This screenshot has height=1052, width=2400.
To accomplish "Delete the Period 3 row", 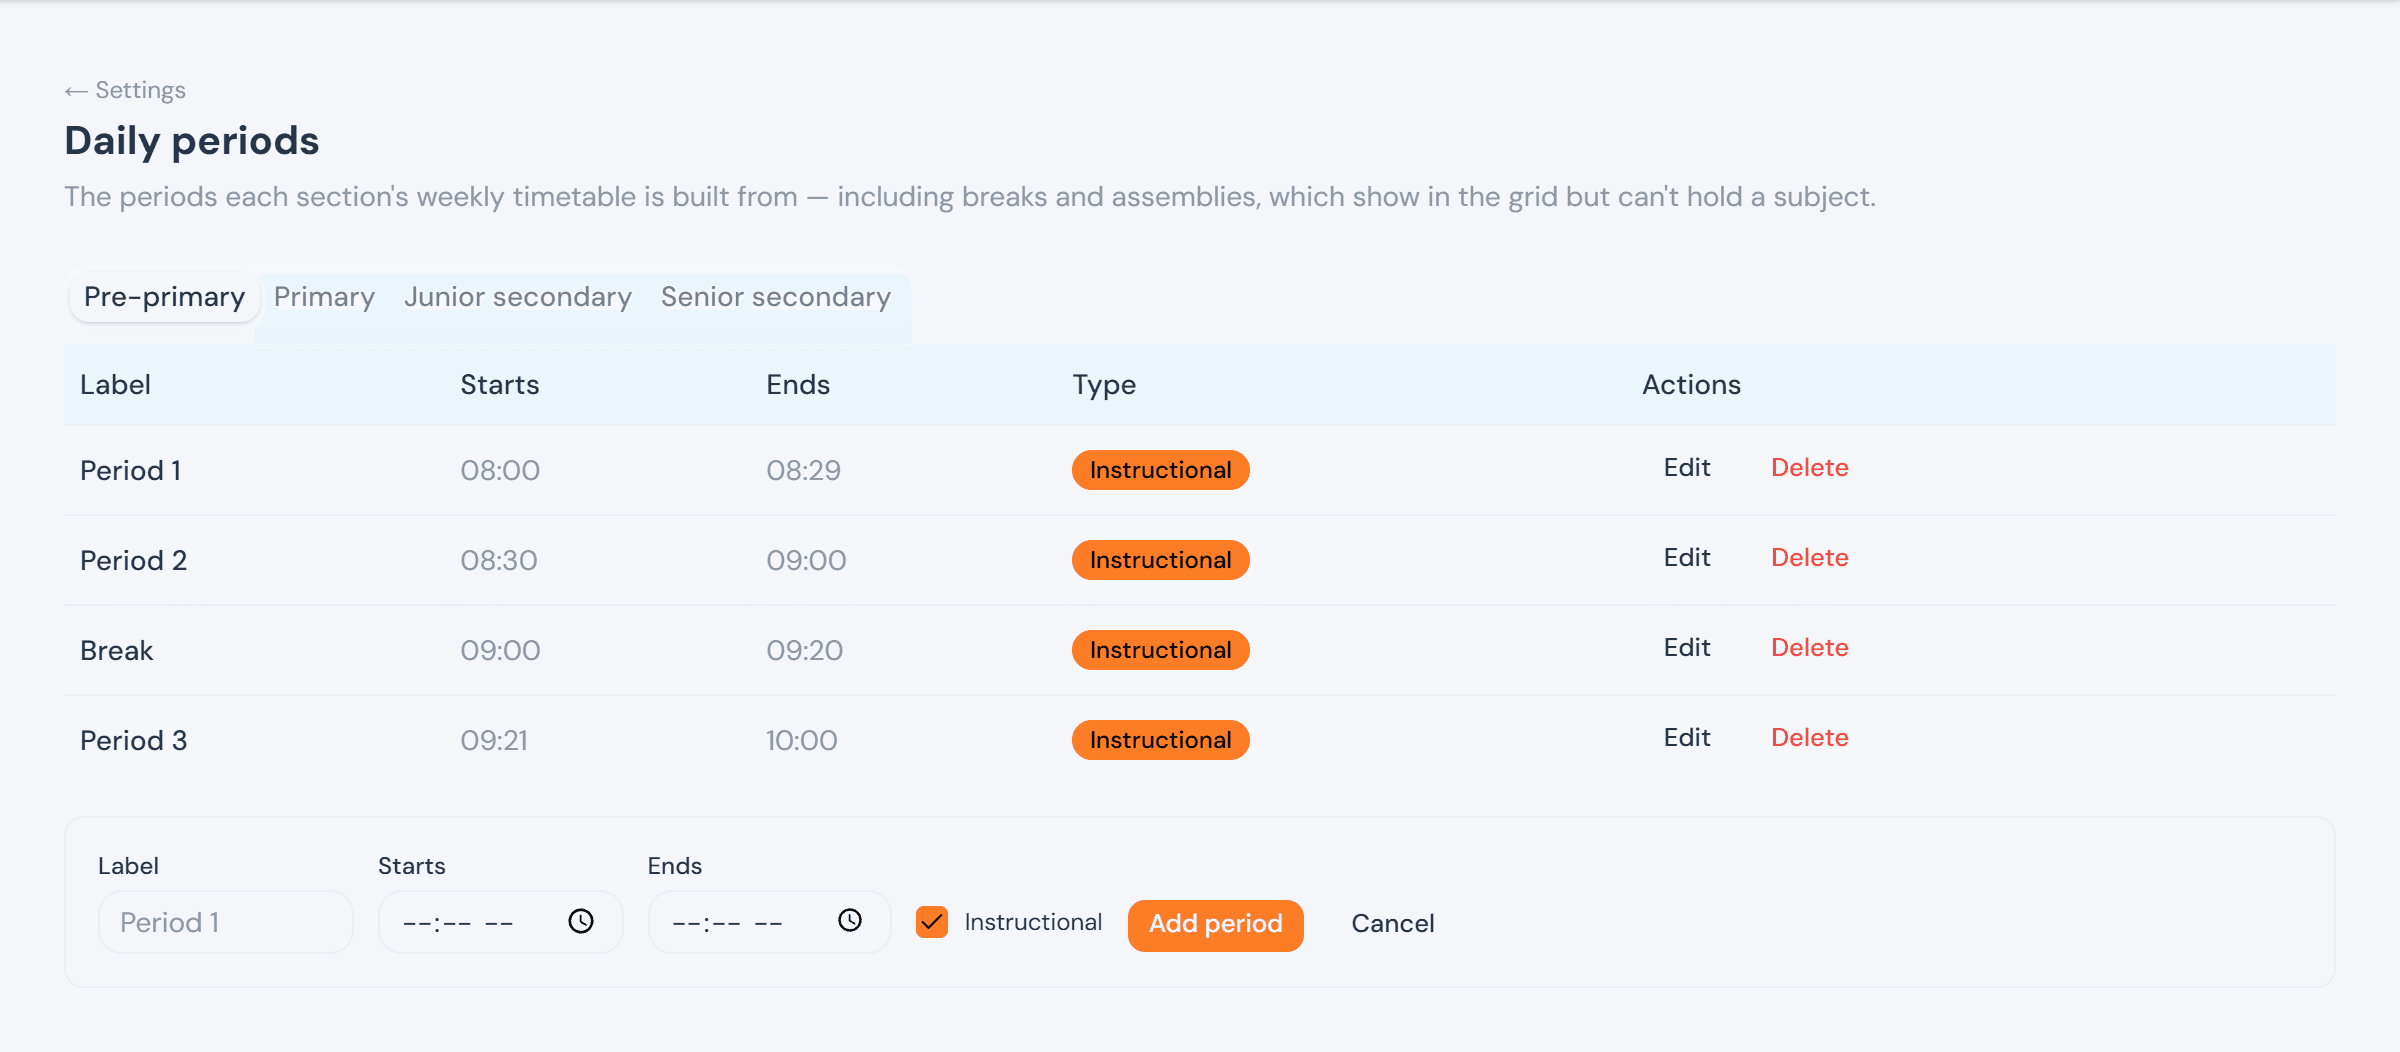I will 1810,738.
